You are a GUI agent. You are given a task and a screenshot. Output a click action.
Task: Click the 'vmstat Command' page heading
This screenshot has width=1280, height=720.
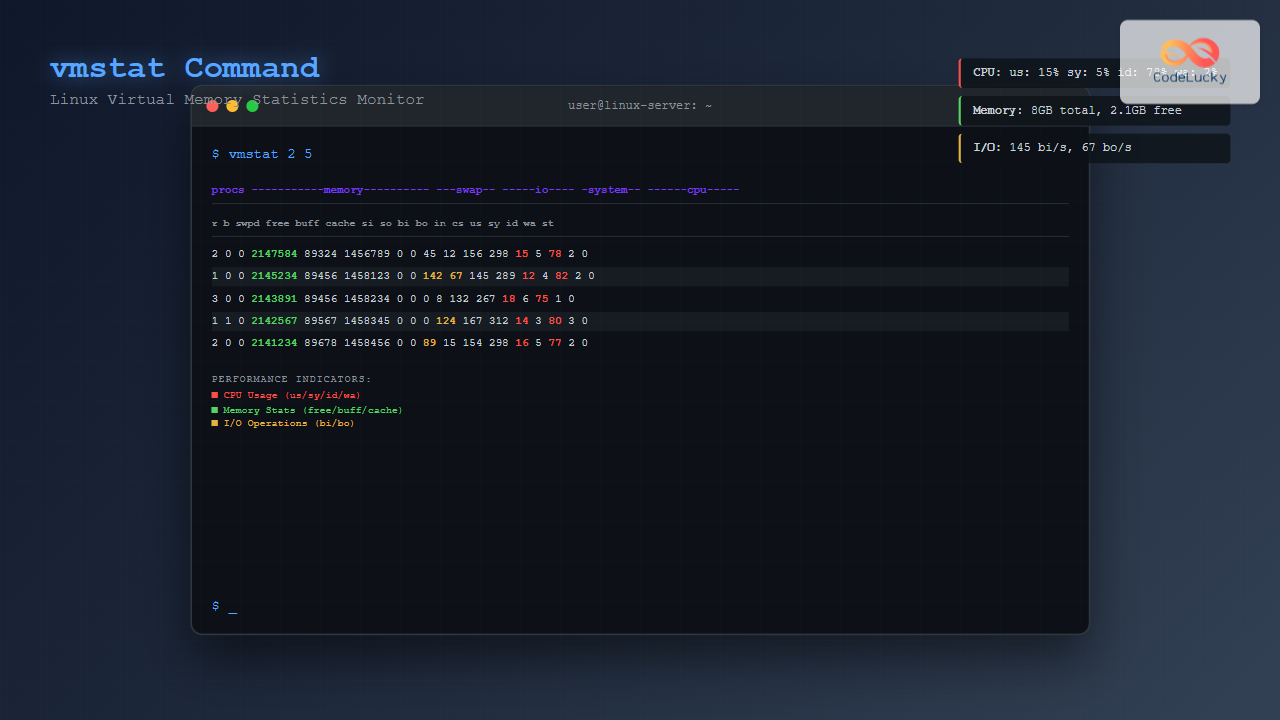[x=185, y=68]
